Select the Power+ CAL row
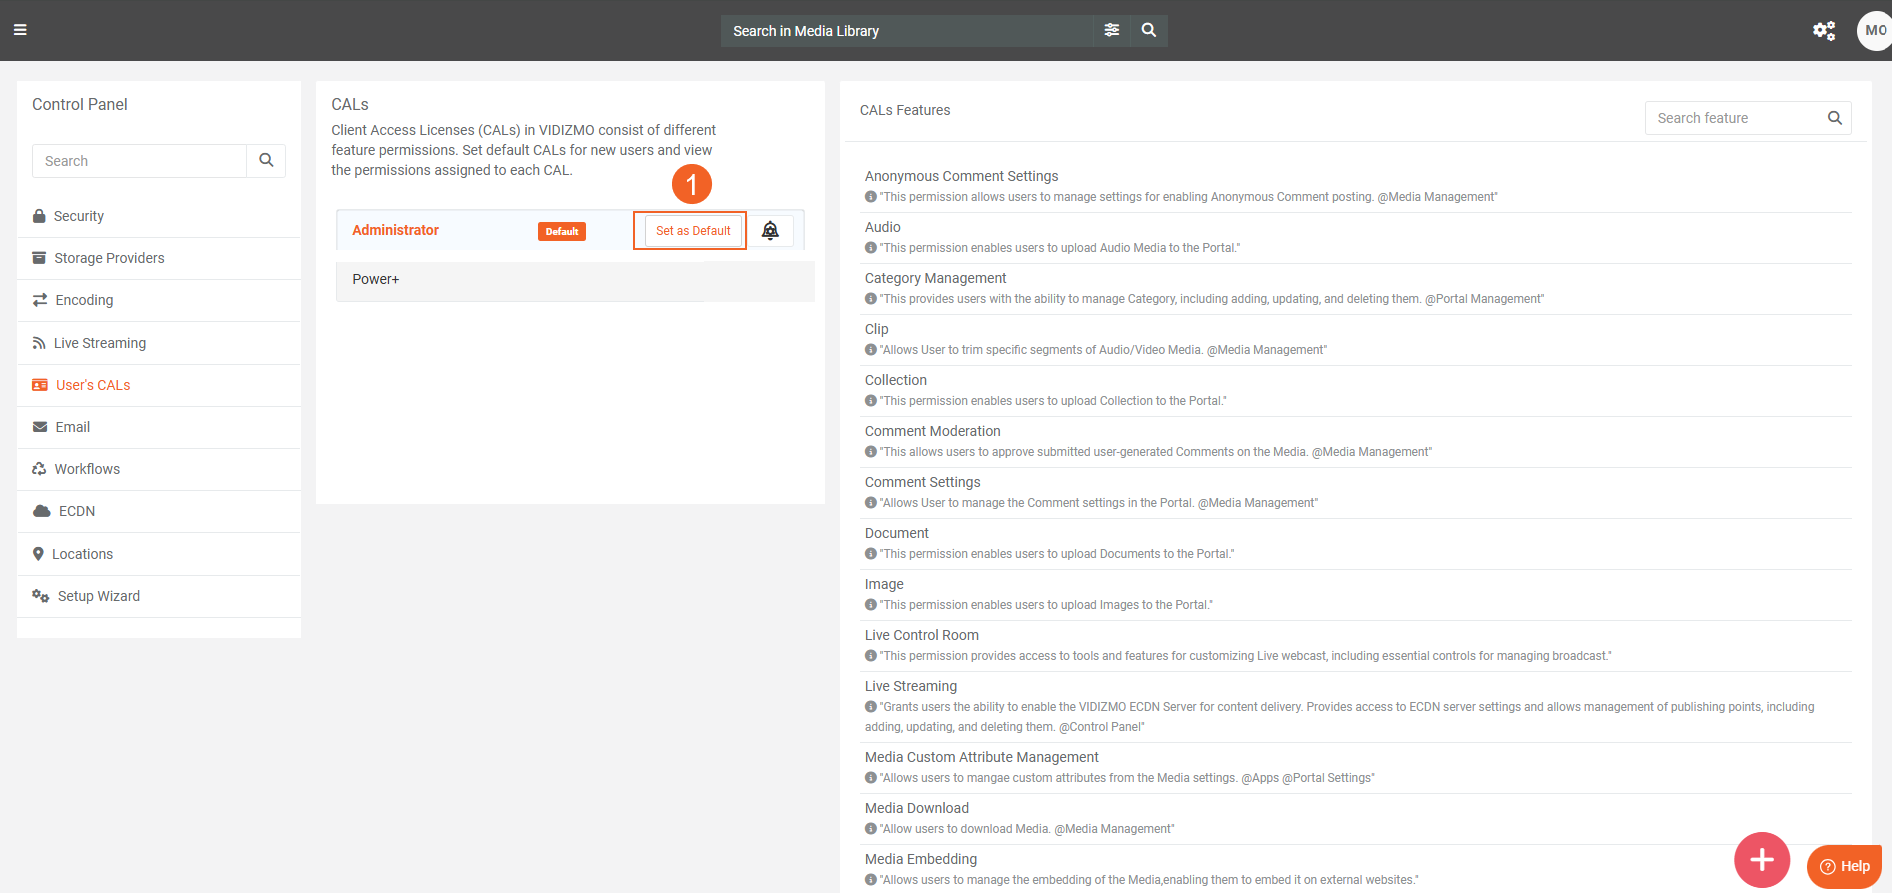Image resolution: width=1892 pixels, height=893 pixels. coord(520,280)
